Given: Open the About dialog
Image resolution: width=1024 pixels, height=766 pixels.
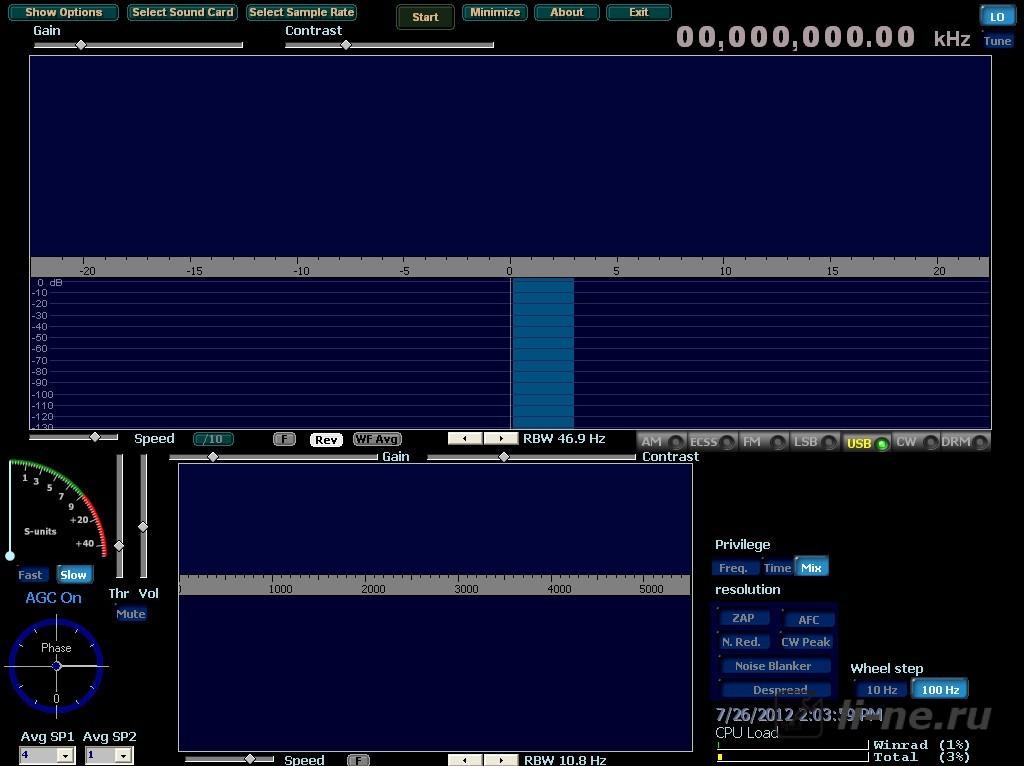Looking at the screenshot, I should 566,12.
